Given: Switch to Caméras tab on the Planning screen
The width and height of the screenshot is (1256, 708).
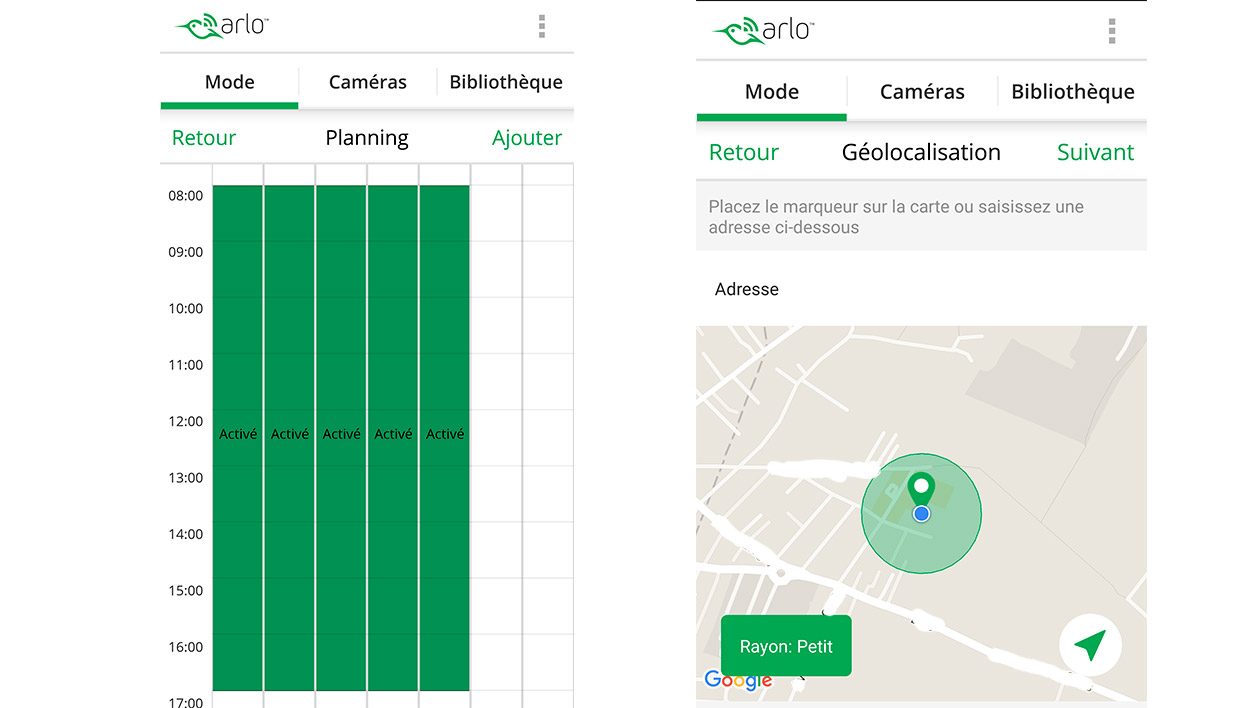Looking at the screenshot, I should 367,82.
